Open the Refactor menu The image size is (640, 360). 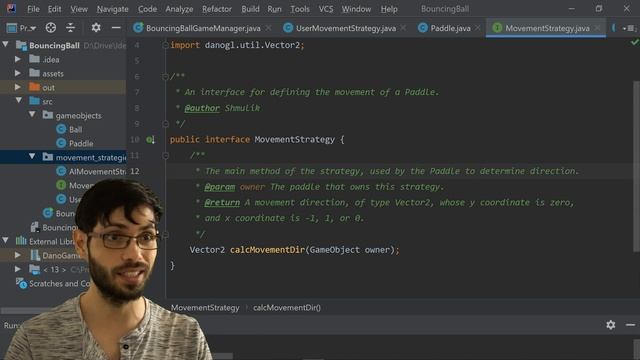point(217,9)
